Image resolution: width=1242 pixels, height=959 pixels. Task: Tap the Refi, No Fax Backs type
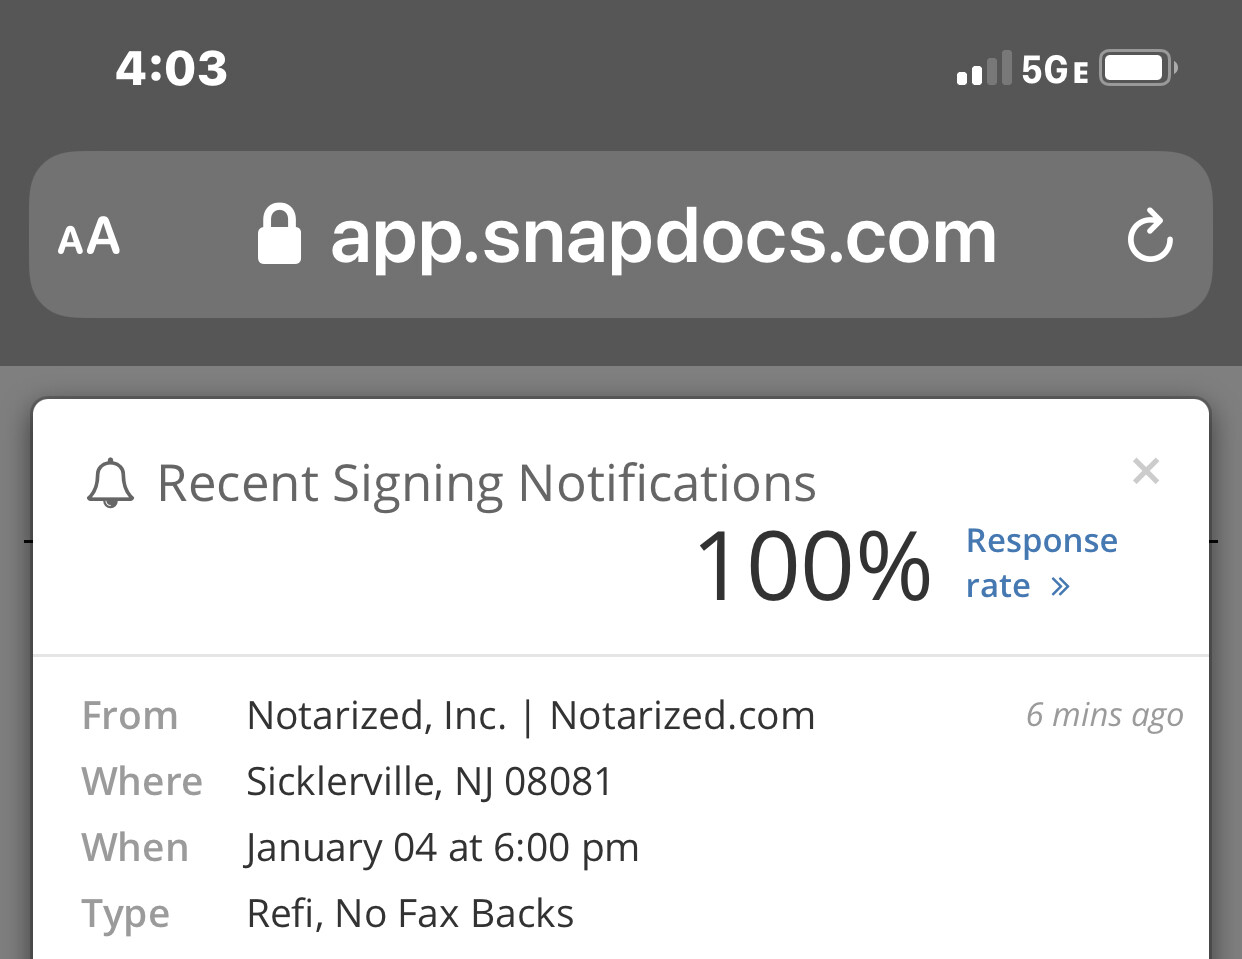click(410, 914)
